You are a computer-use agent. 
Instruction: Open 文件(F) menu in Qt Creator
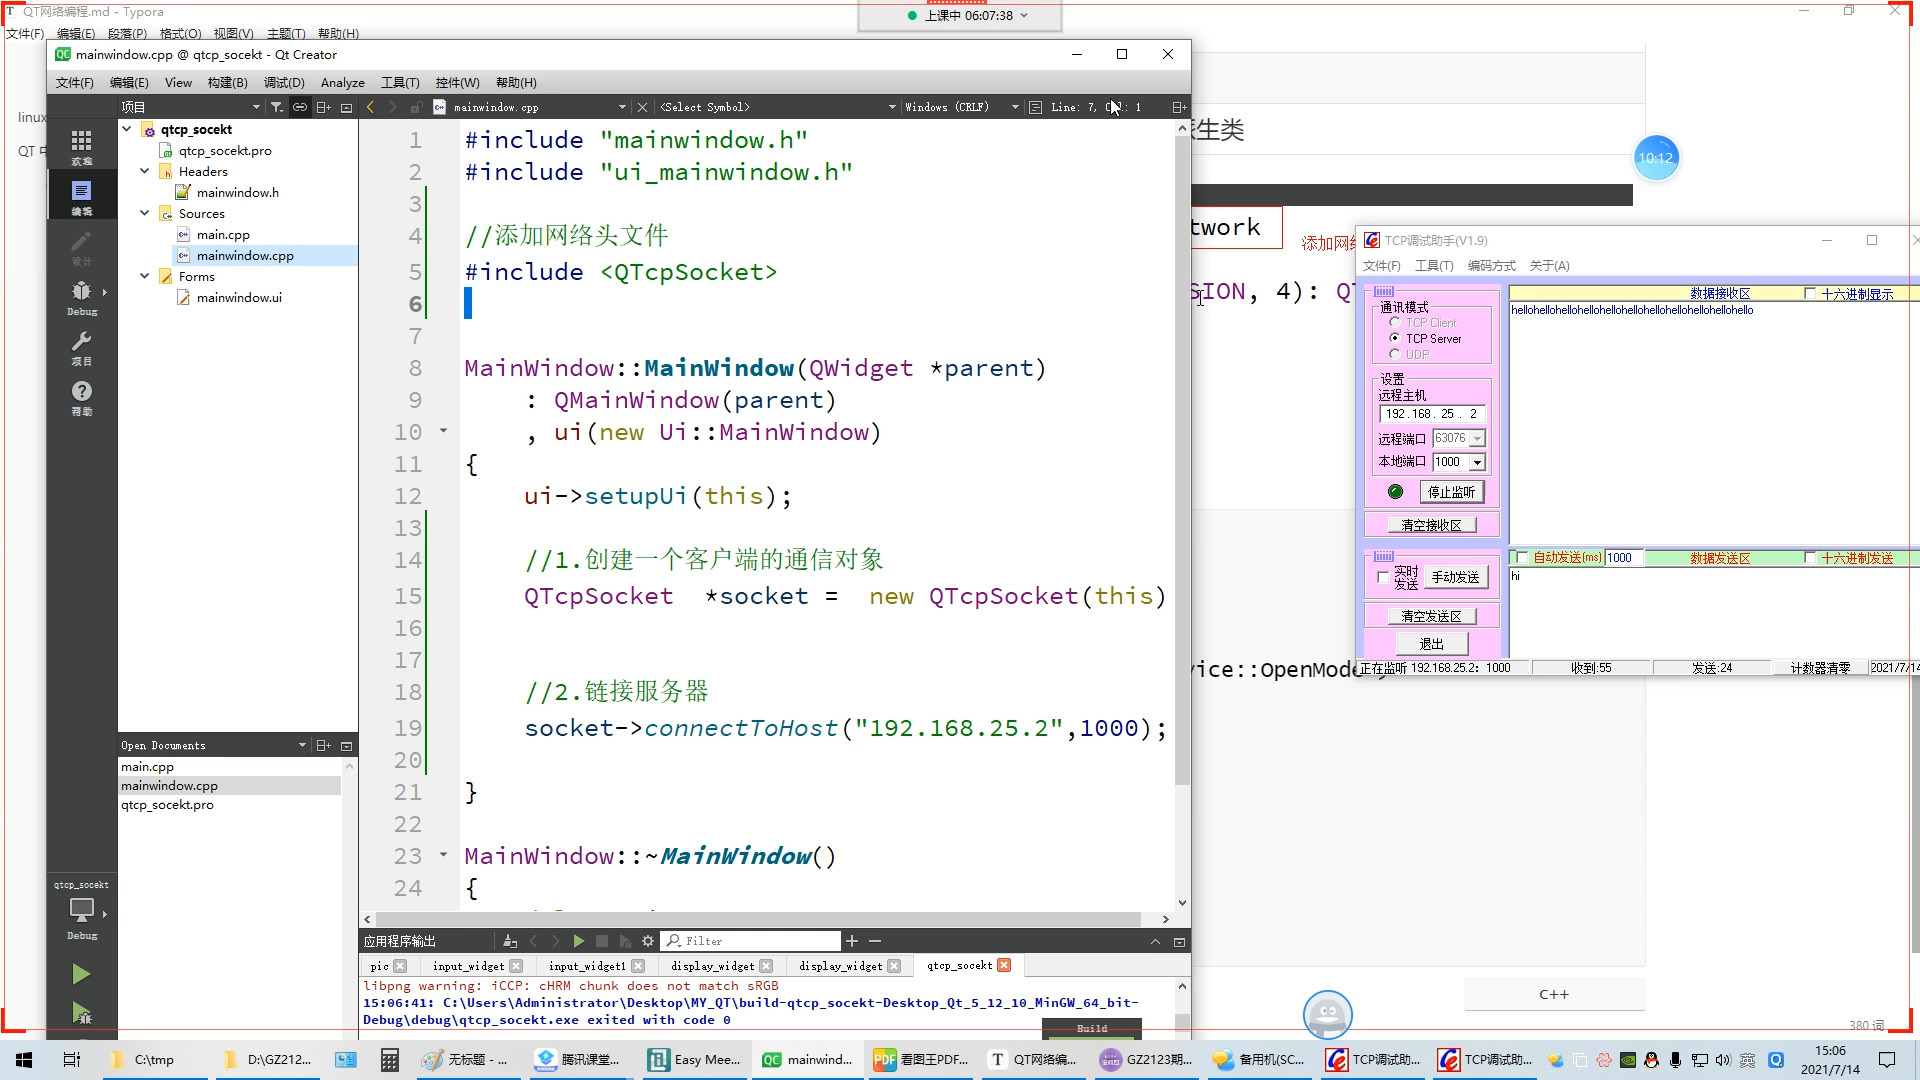(x=74, y=82)
